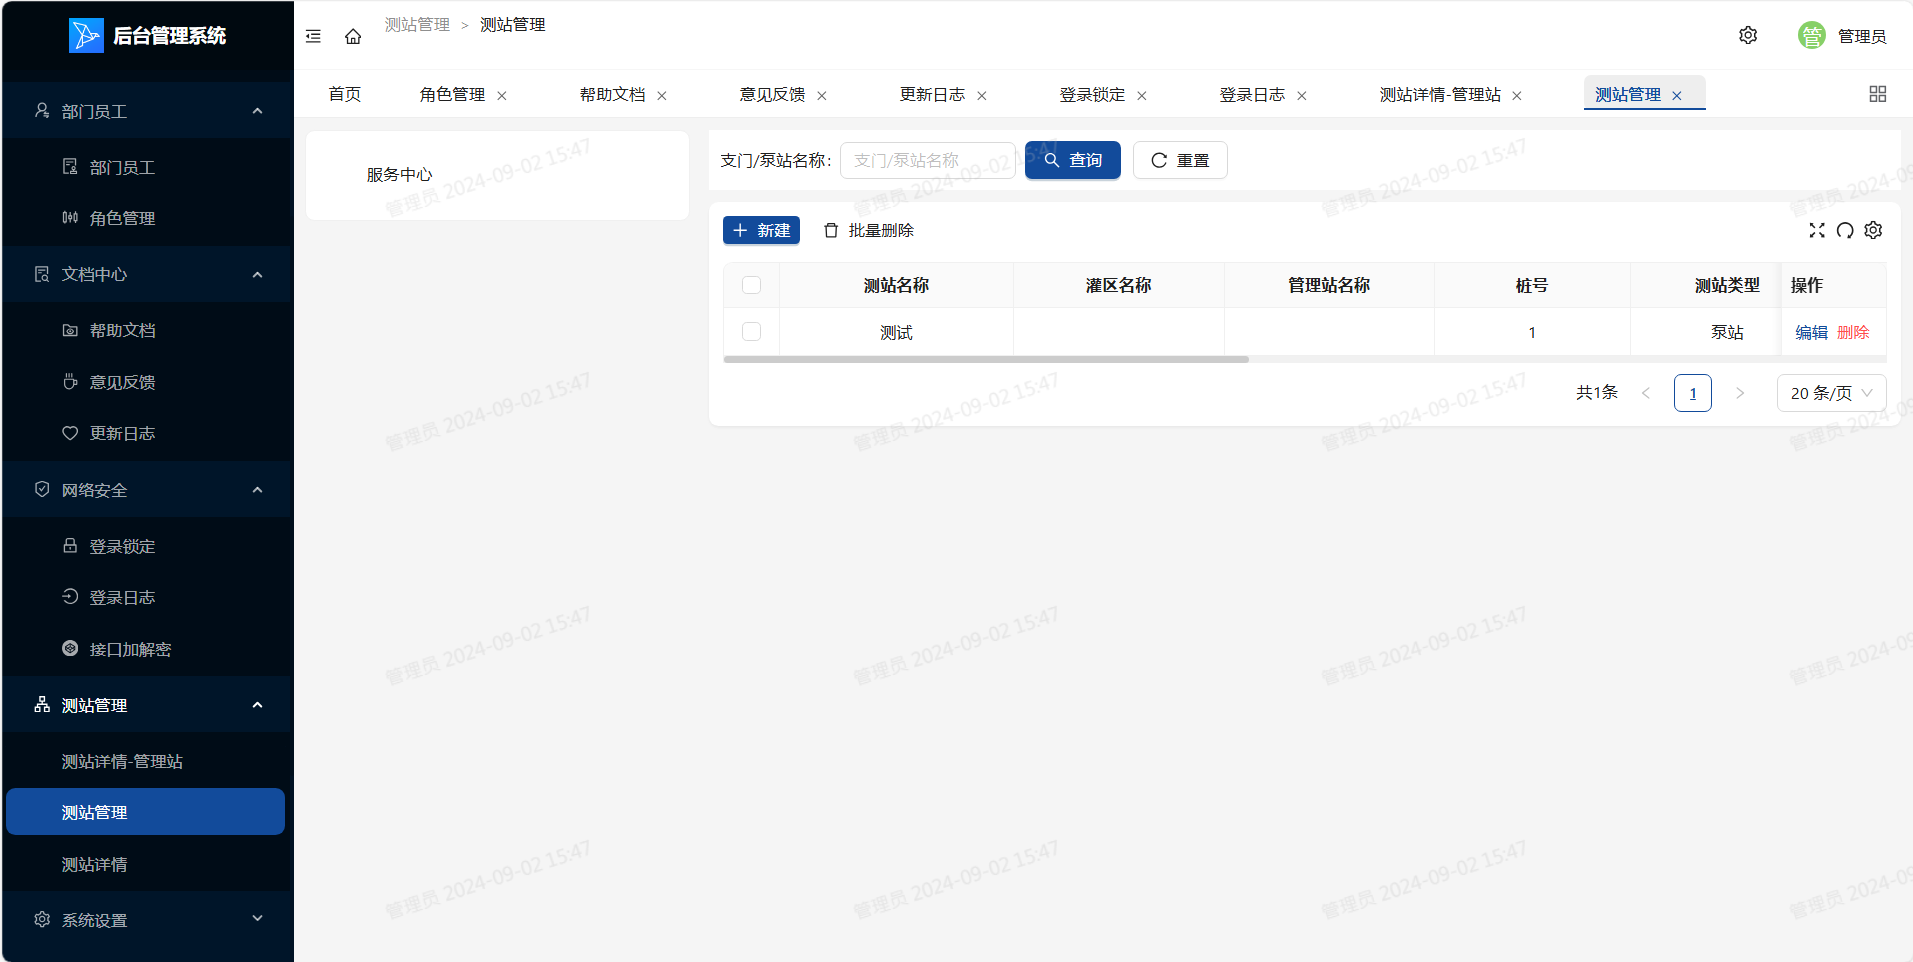Open table column settings gear
This screenshot has width=1913, height=962.
pyautogui.click(x=1873, y=230)
